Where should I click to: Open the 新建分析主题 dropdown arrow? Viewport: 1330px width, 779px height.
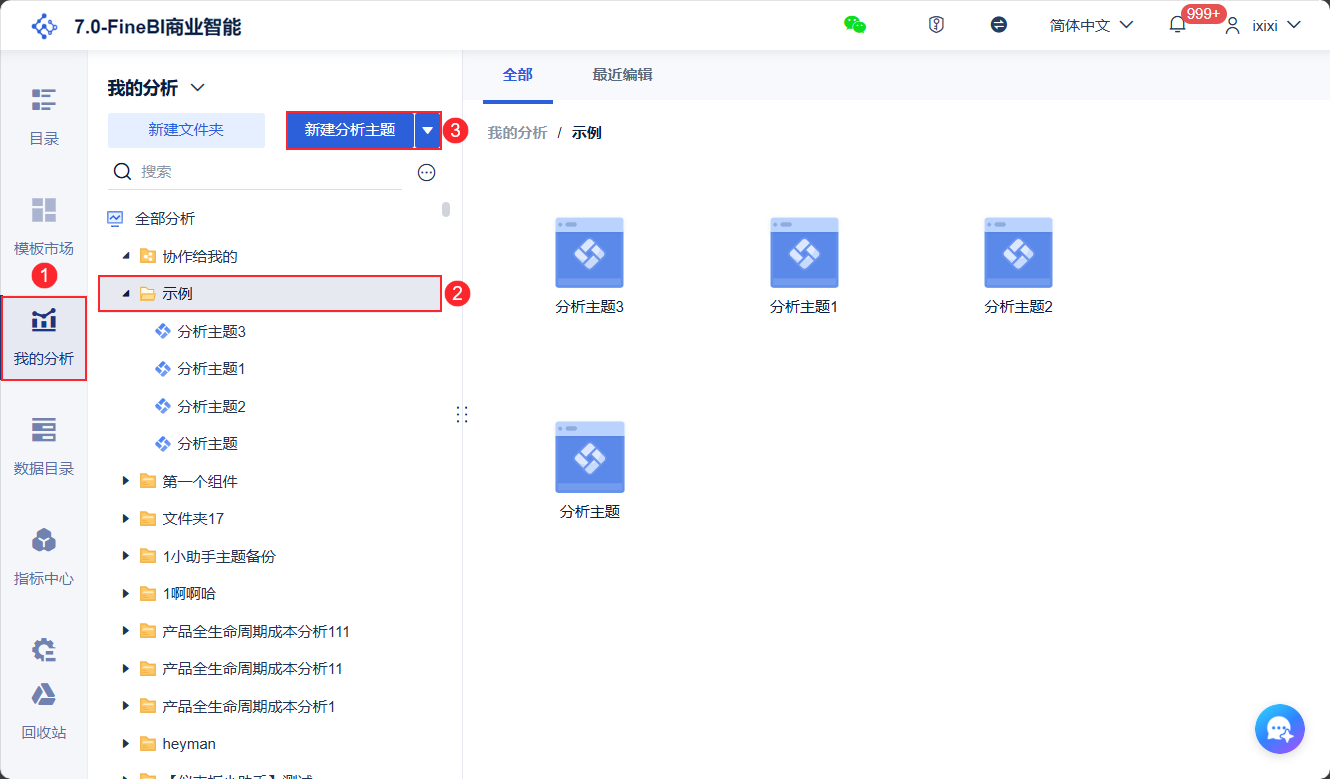pos(428,130)
